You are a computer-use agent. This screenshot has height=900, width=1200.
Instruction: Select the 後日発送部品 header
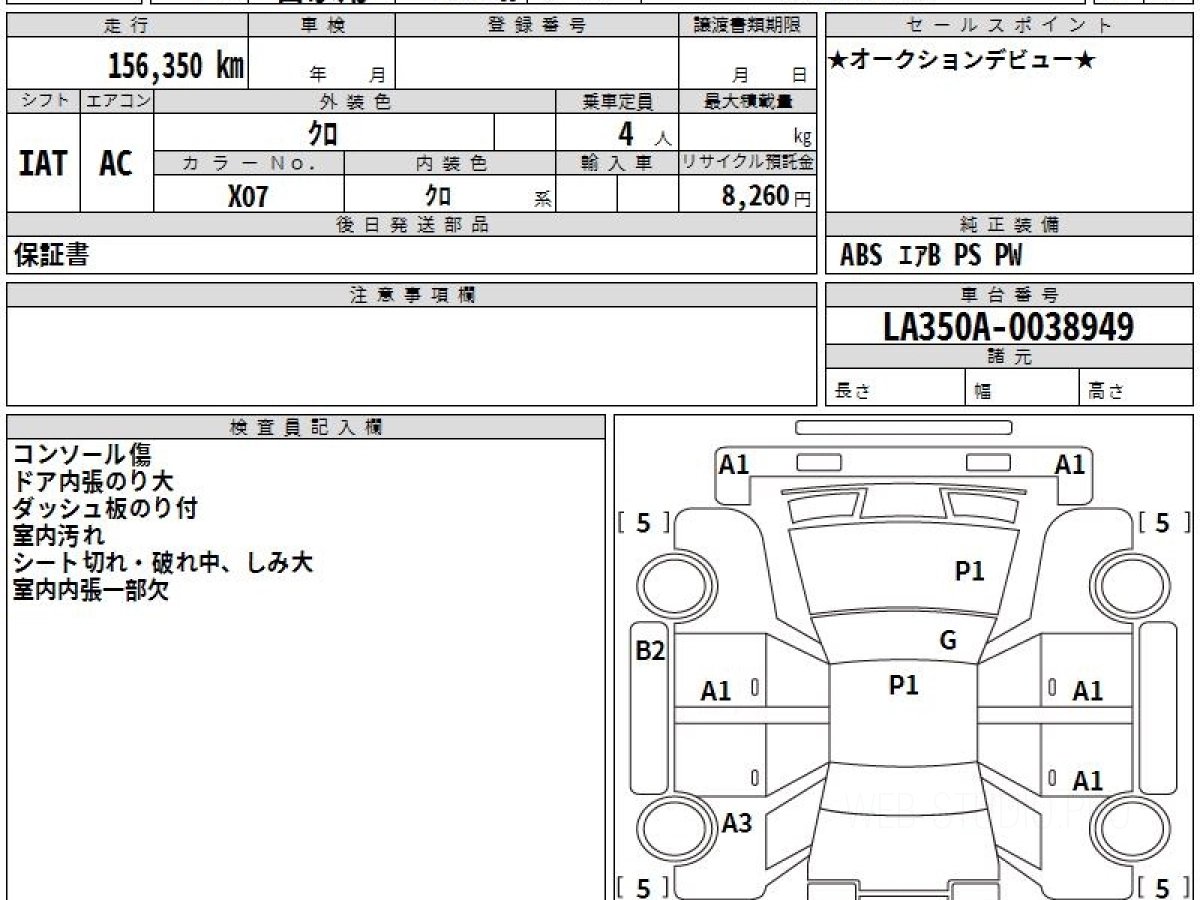coord(411,225)
